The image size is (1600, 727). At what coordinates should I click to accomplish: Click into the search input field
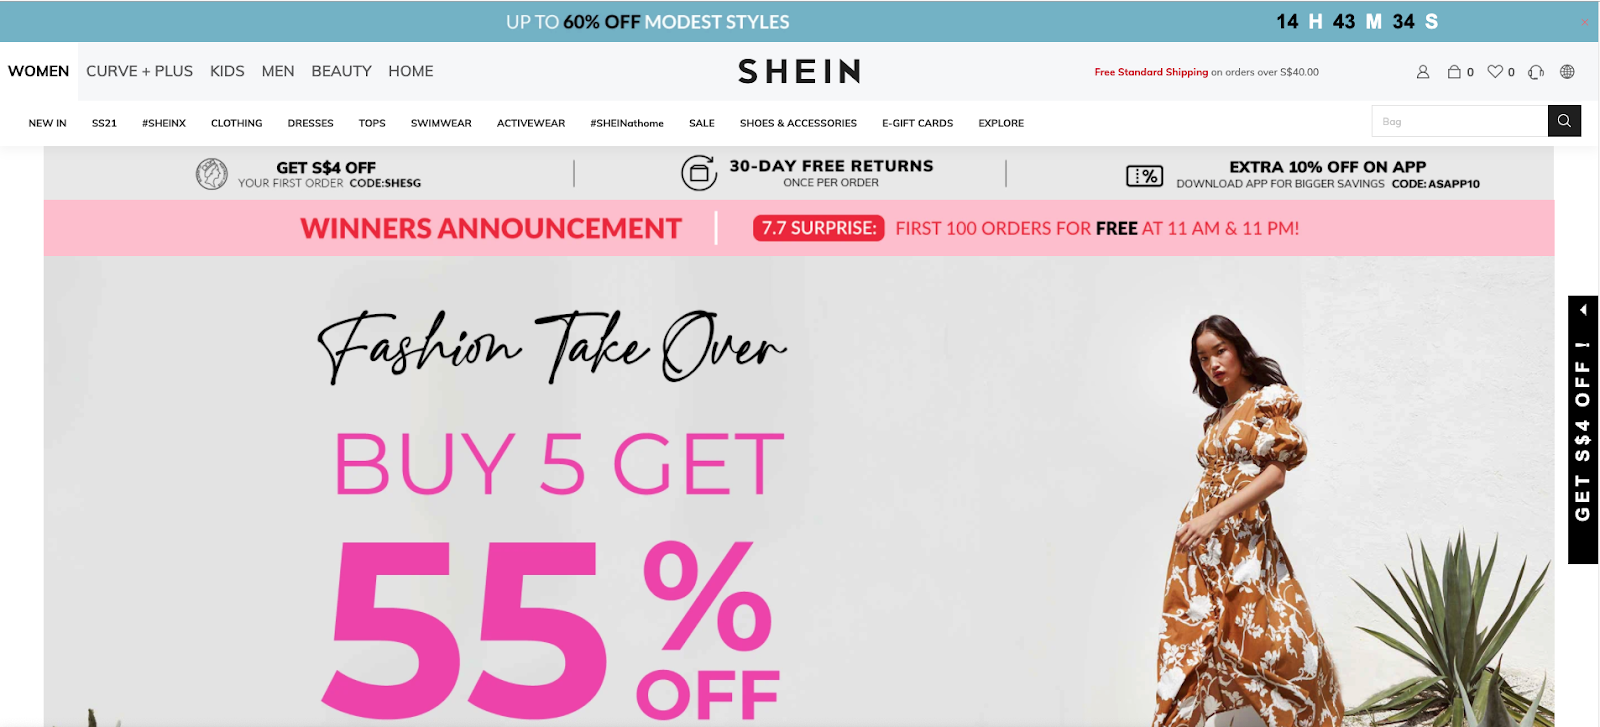coord(1460,121)
